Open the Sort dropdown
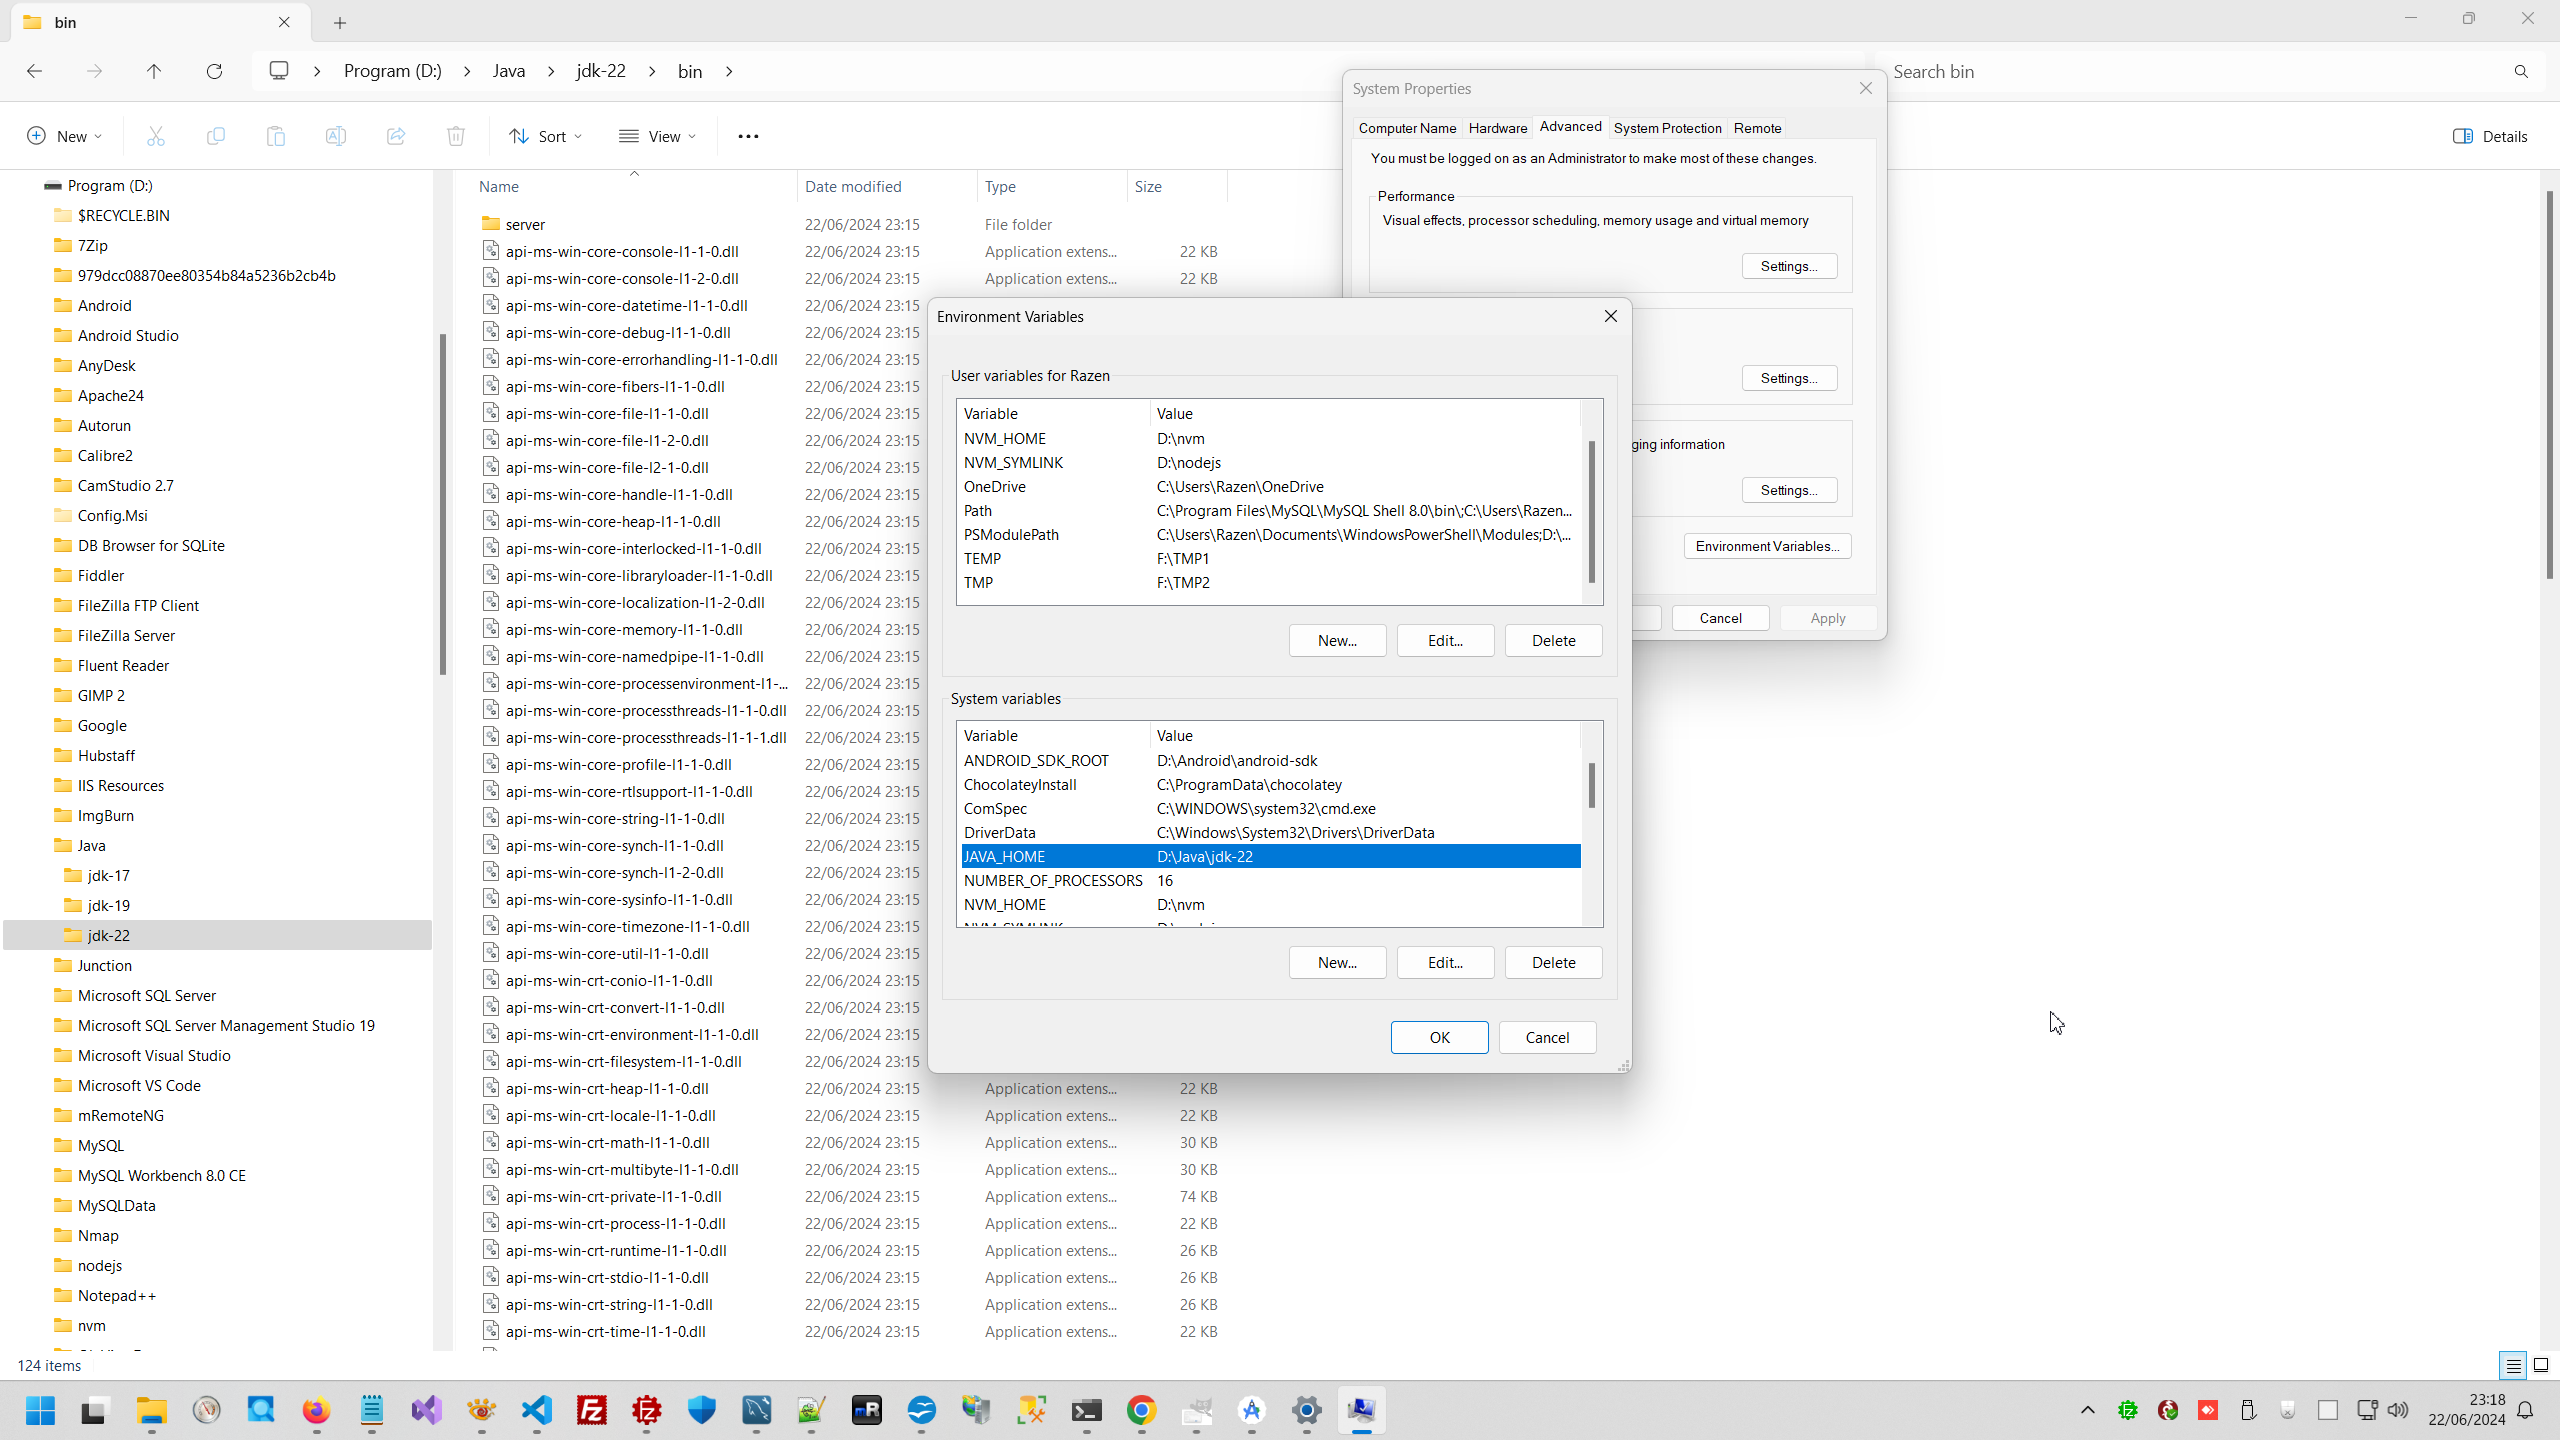The height and width of the screenshot is (1440, 2560). click(x=545, y=136)
